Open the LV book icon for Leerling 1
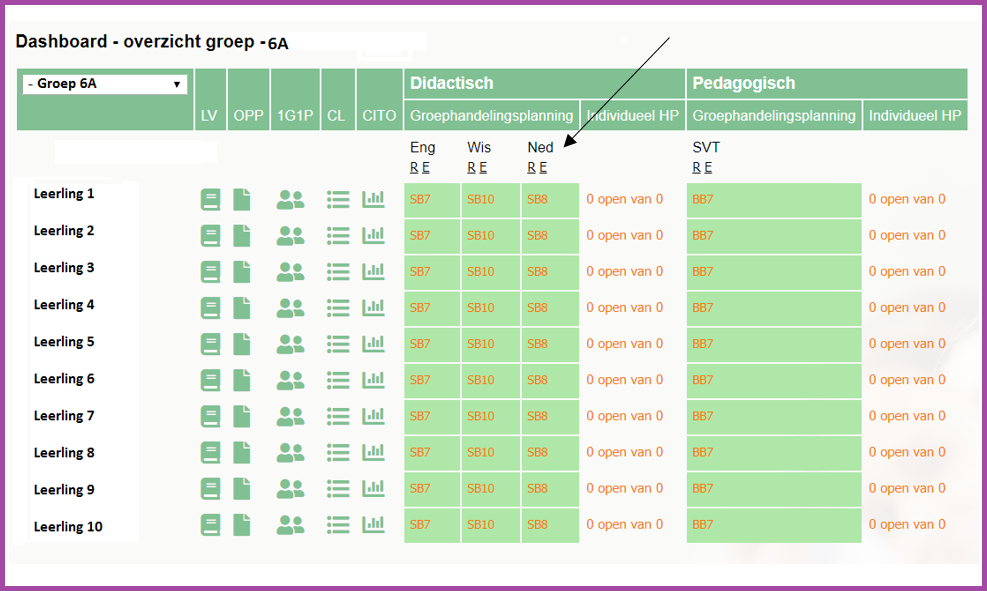This screenshot has width=987, height=591. pyautogui.click(x=210, y=200)
